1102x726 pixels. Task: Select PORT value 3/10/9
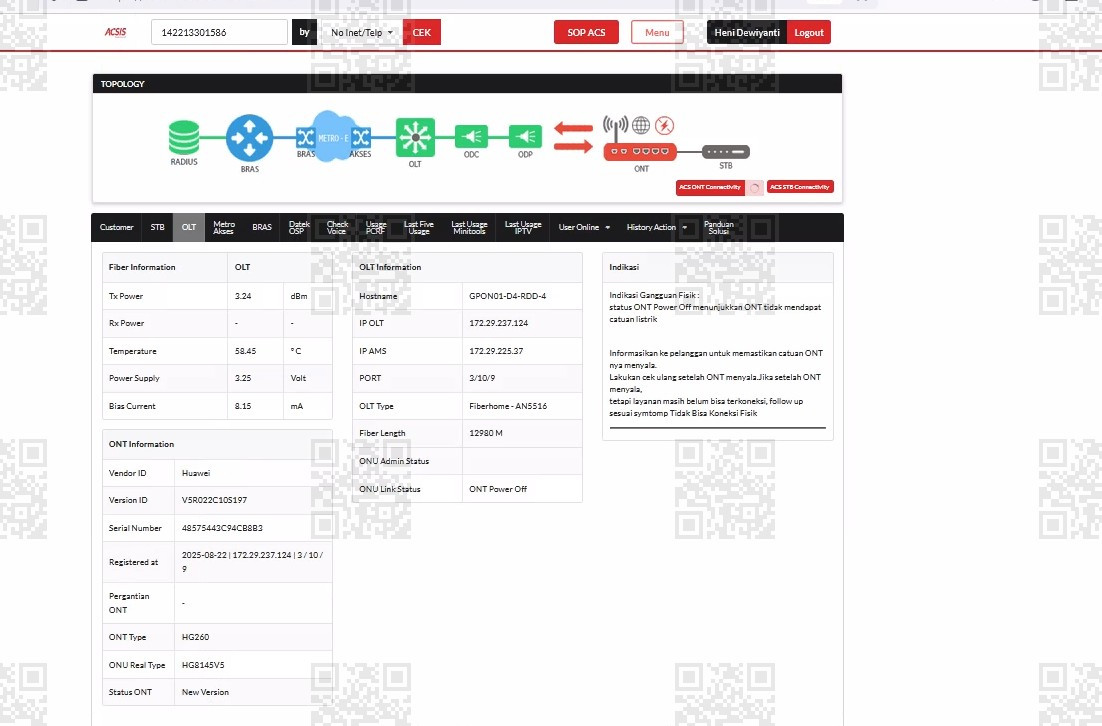pos(482,378)
